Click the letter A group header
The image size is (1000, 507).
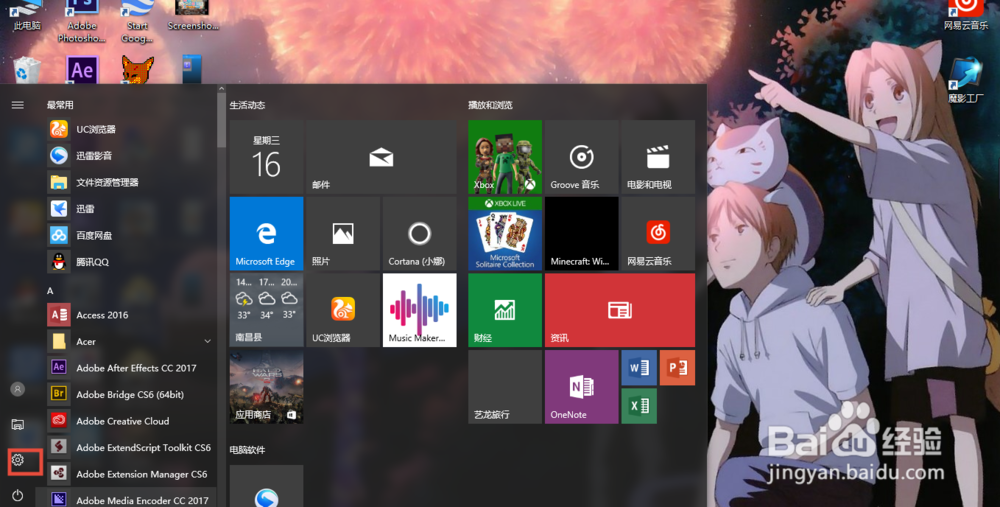pos(50,291)
